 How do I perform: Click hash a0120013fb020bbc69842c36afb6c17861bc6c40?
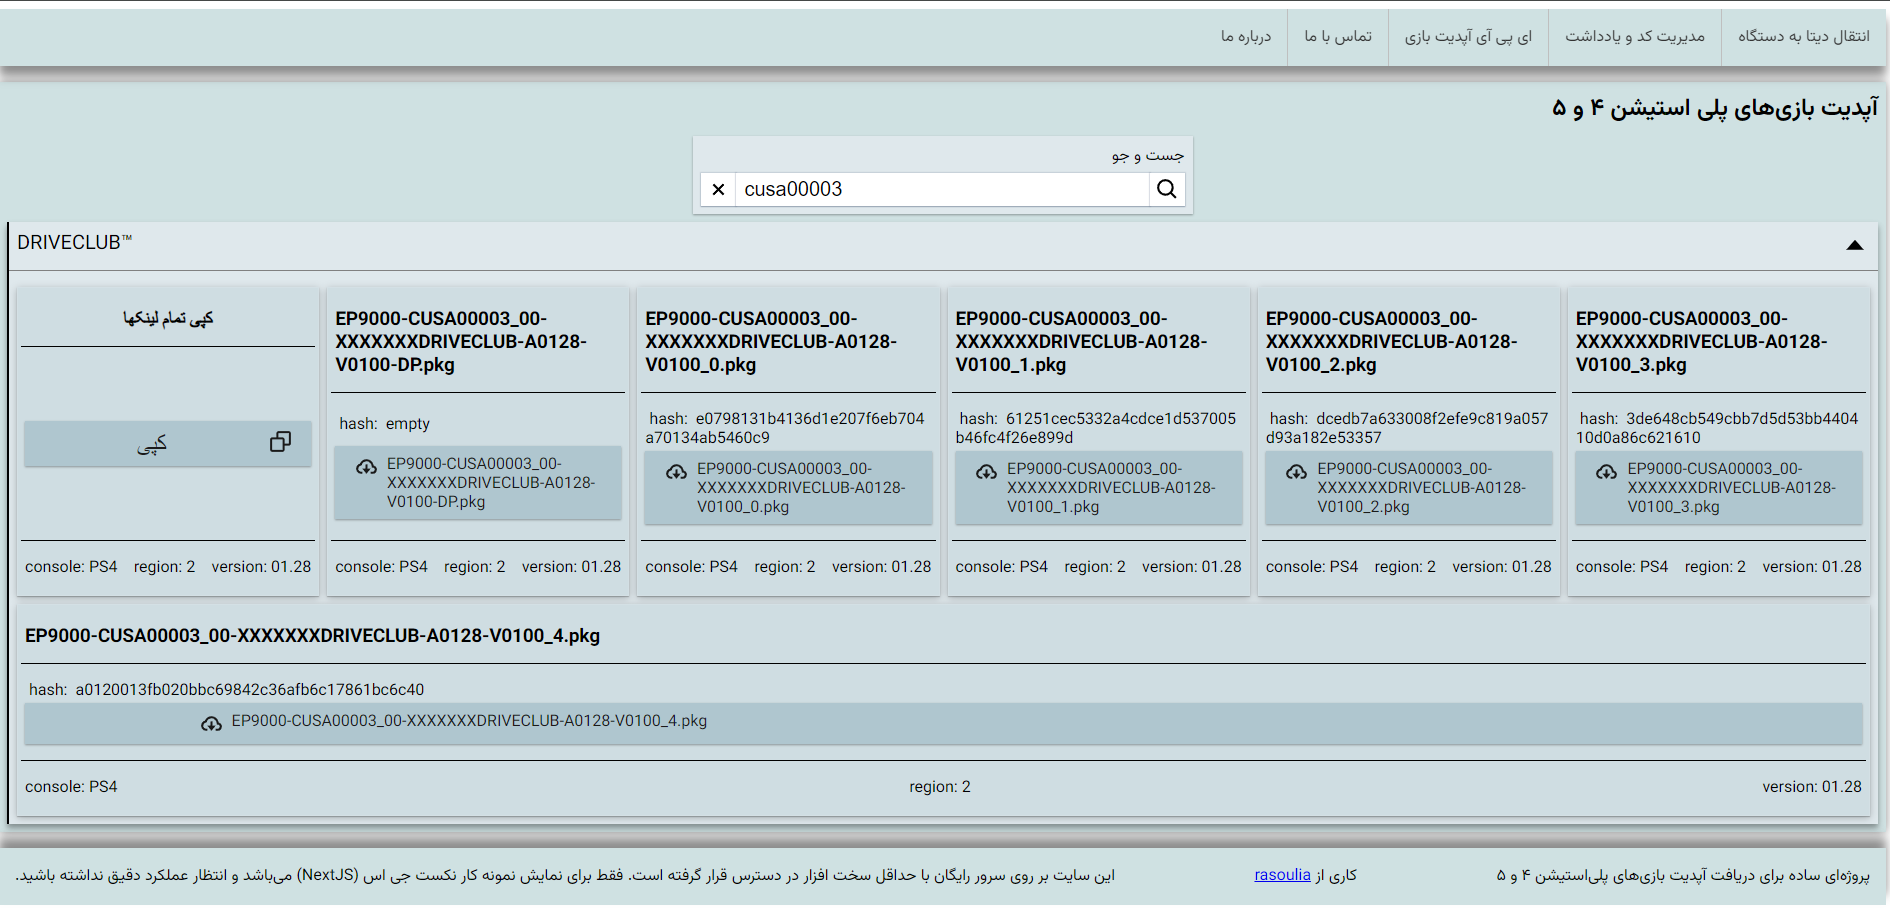coord(226,690)
